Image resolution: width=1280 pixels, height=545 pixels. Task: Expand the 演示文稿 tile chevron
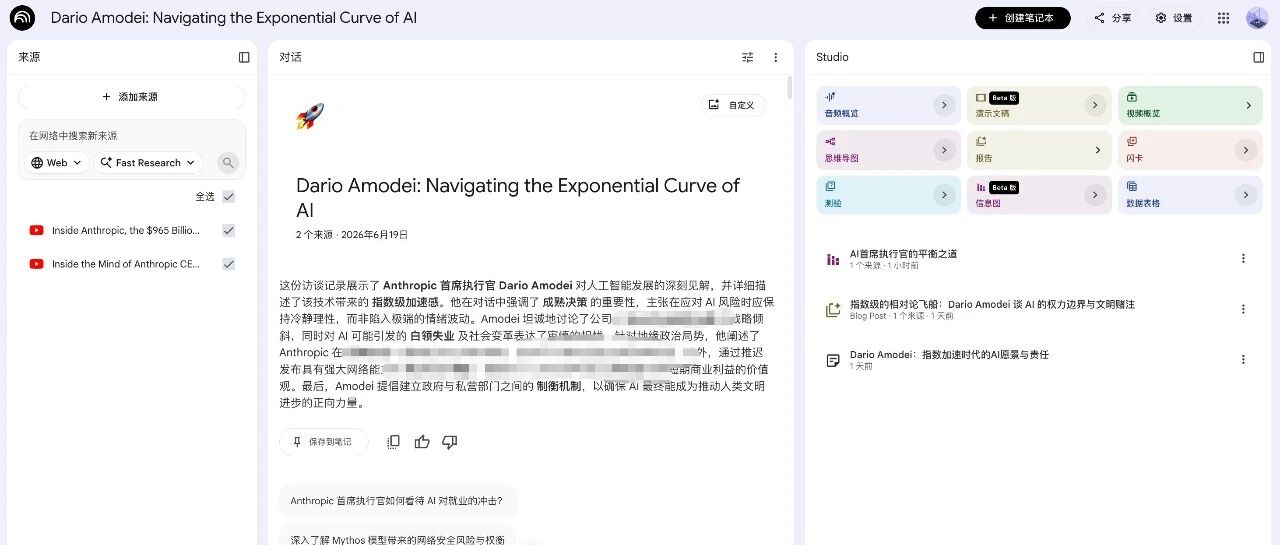coord(1095,105)
